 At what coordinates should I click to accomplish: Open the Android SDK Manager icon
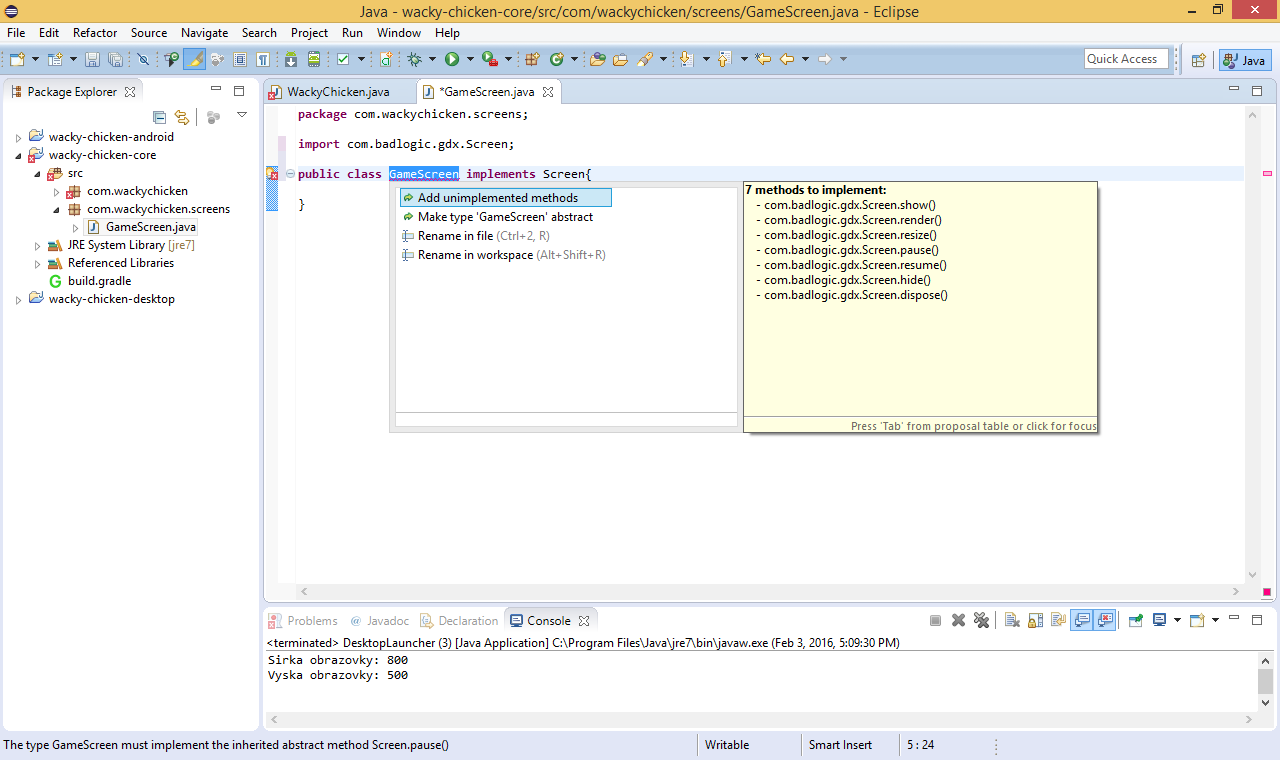[x=290, y=60]
